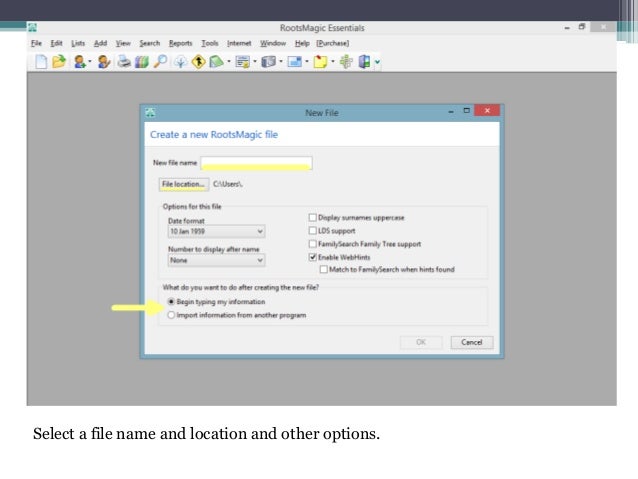Click the blue door book toolbar icon

365,62
